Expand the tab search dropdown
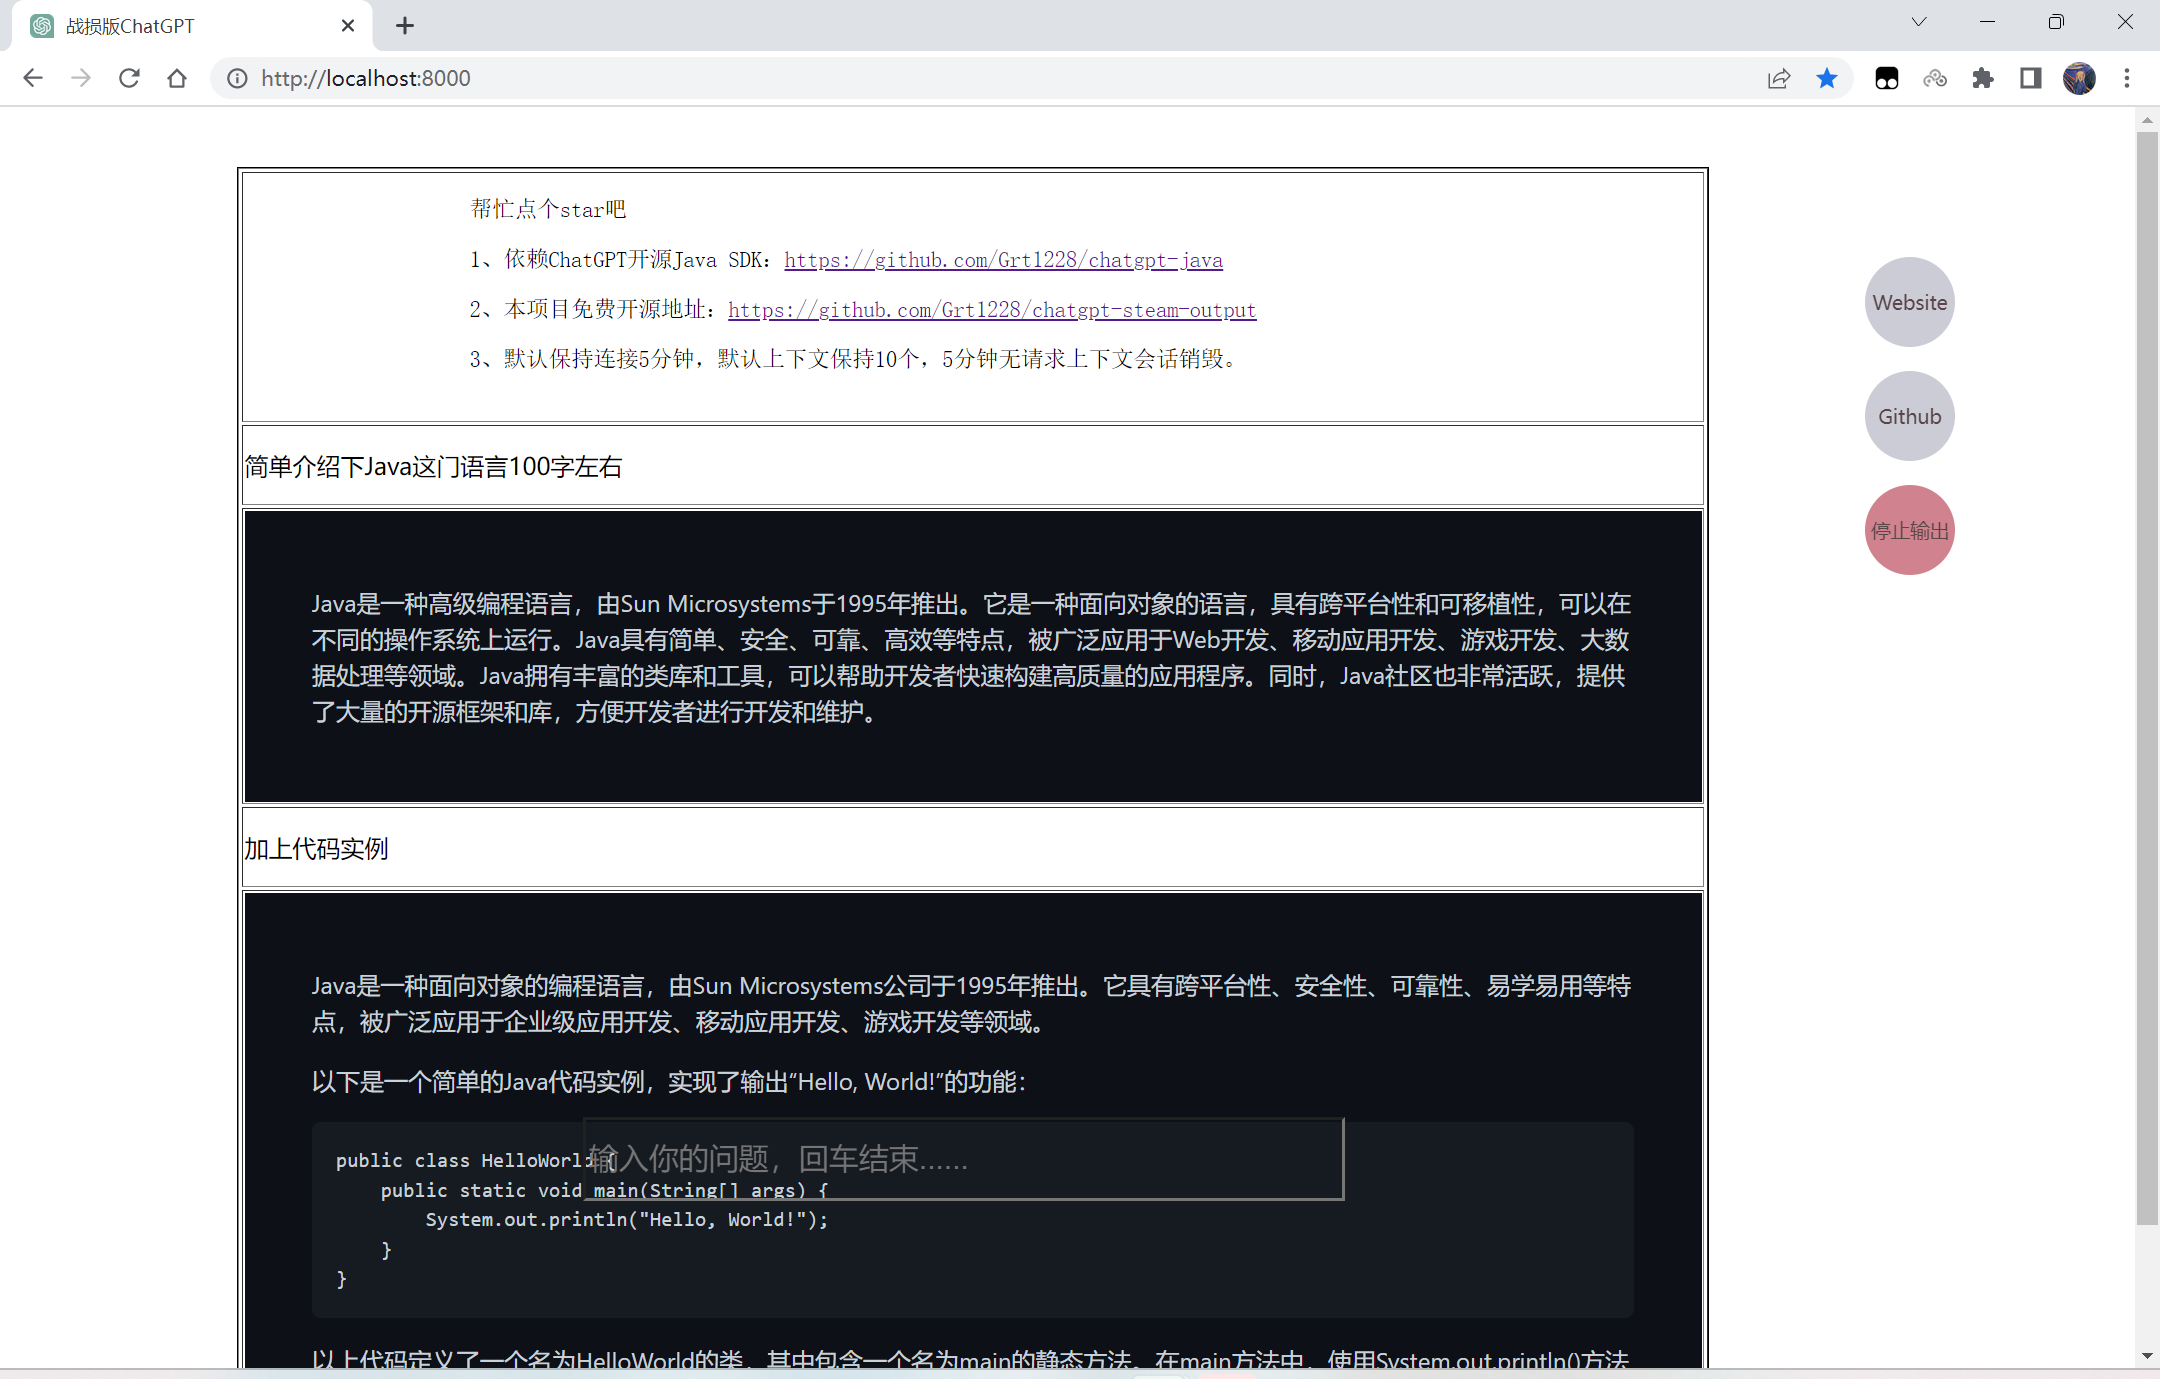This screenshot has width=2160, height=1379. [x=1919, y=22]
